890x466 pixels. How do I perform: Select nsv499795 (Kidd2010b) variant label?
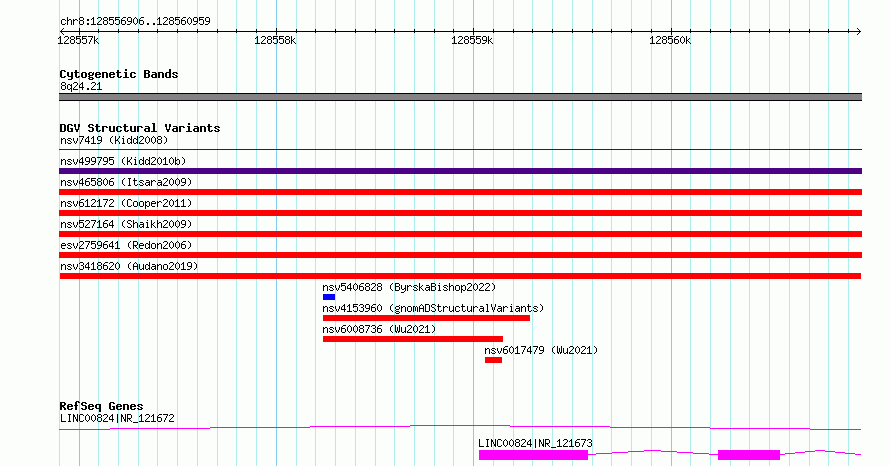123,161
